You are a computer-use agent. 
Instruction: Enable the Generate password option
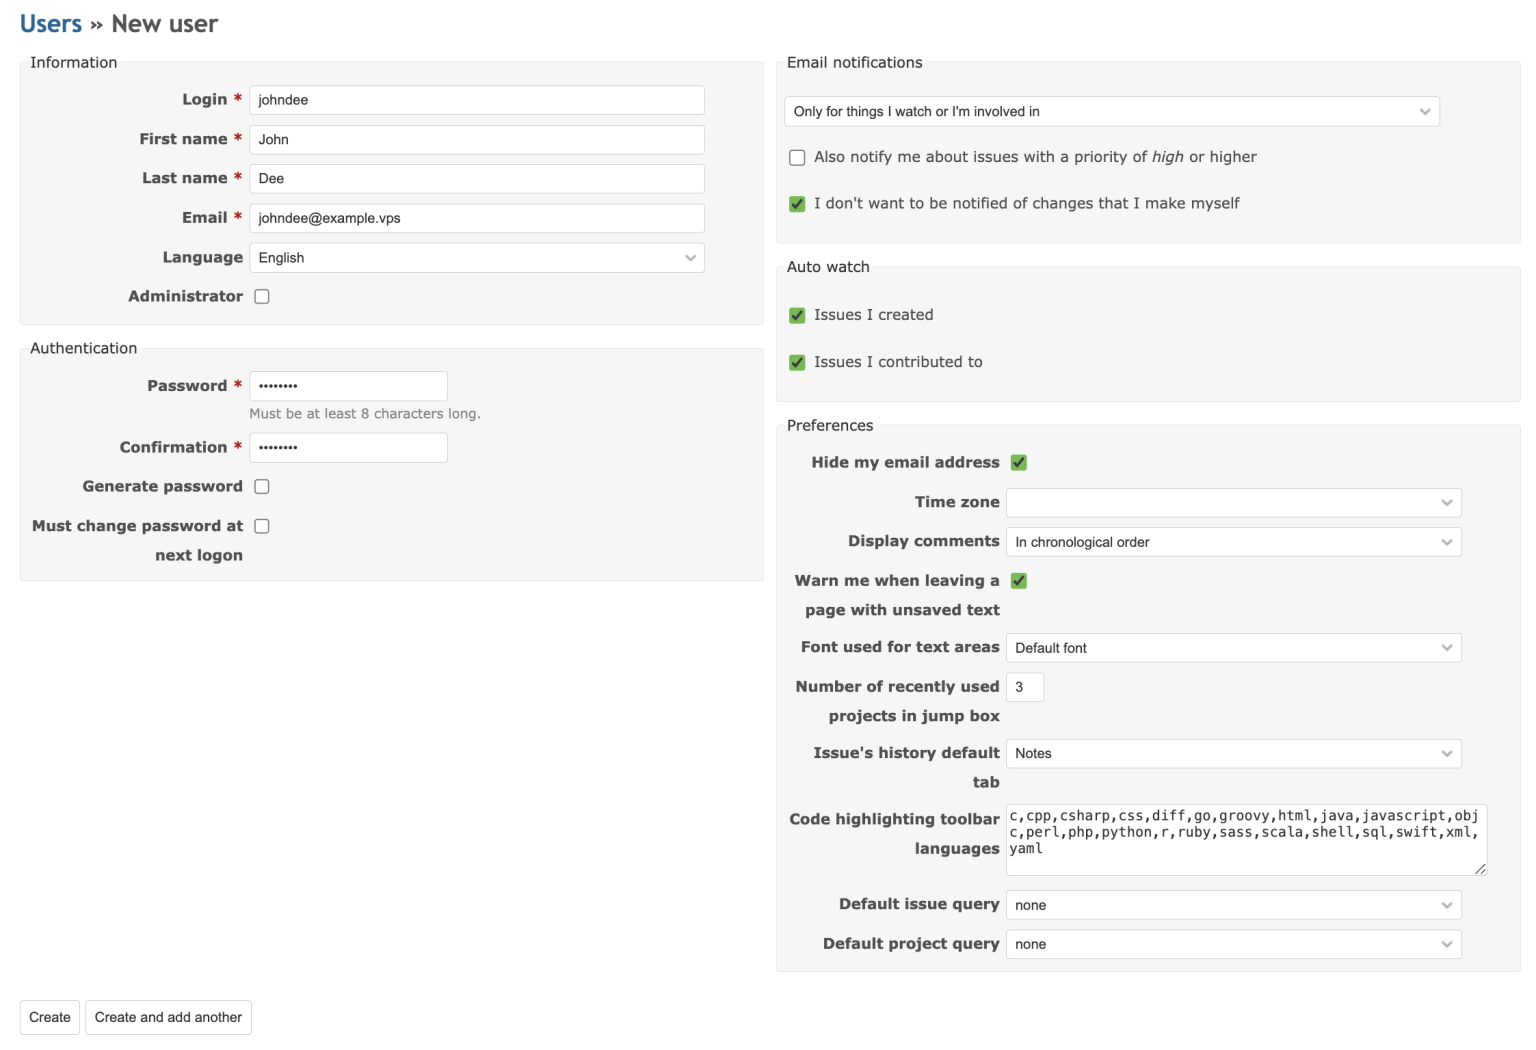click(x=261, y=486)
